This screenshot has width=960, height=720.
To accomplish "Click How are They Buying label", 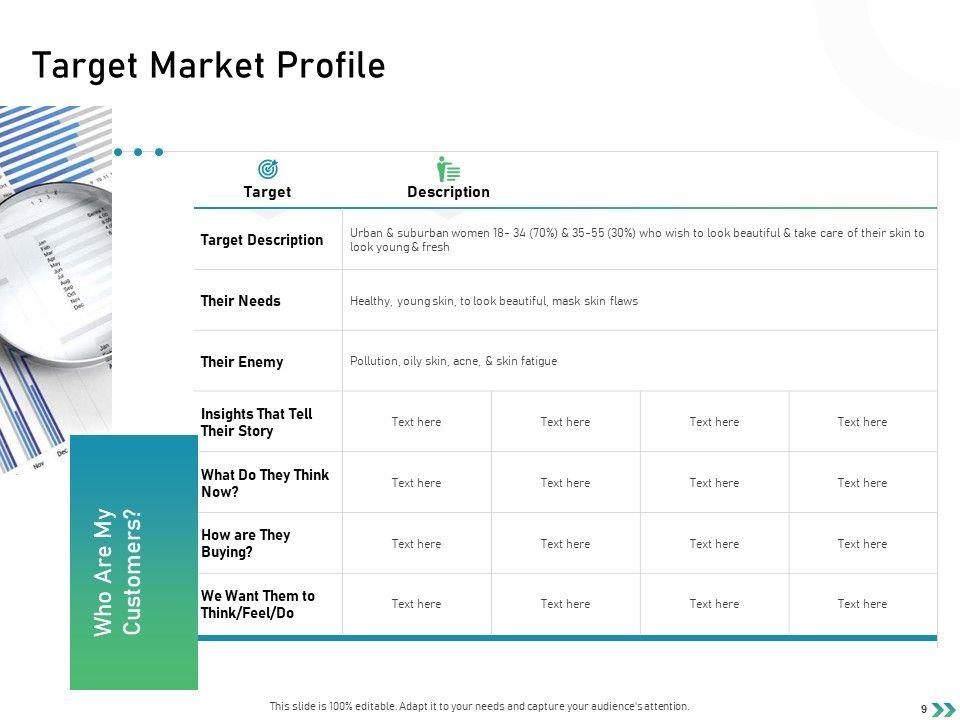I will pyautogui.click(x=246, y=543).
